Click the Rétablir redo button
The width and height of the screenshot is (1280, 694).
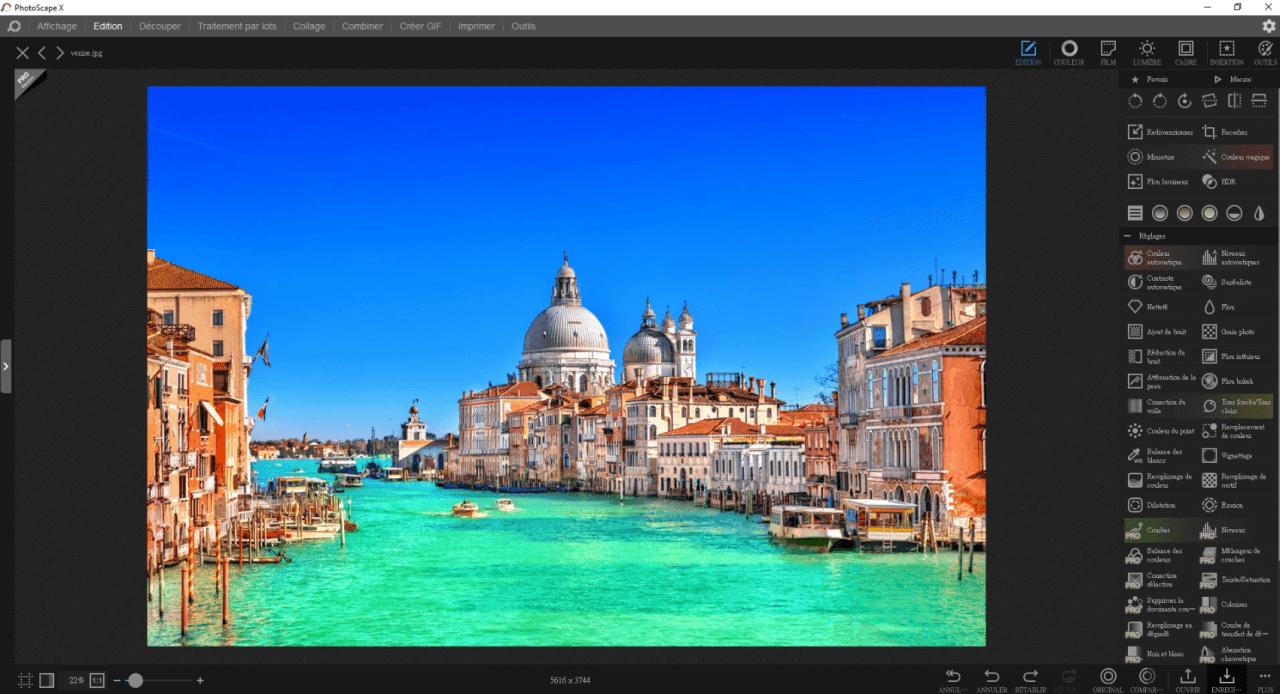click(x=1030, y=680)
